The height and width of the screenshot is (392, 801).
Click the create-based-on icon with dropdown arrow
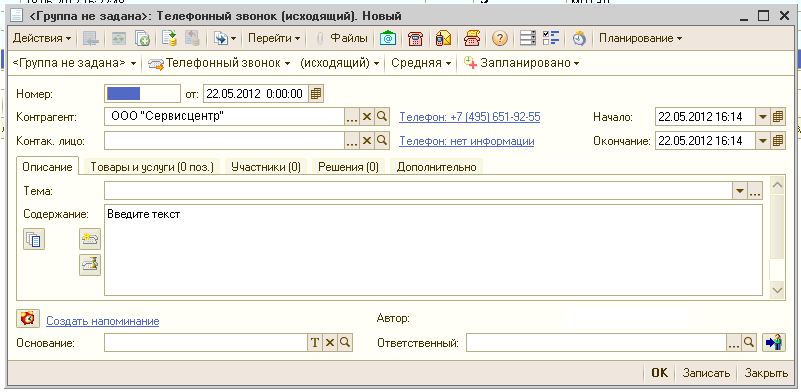225,38
